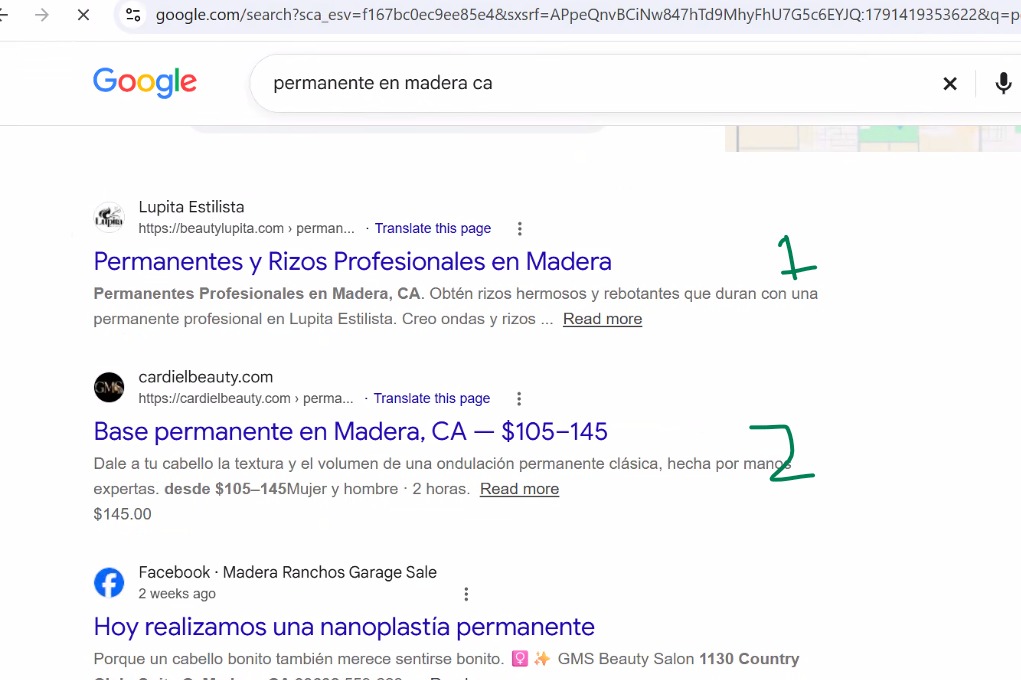Image resolution: width=1021 pixels, height=680 pixels.
Task: Read more of the cardielbeauty snippet
Action: point(520,489)
